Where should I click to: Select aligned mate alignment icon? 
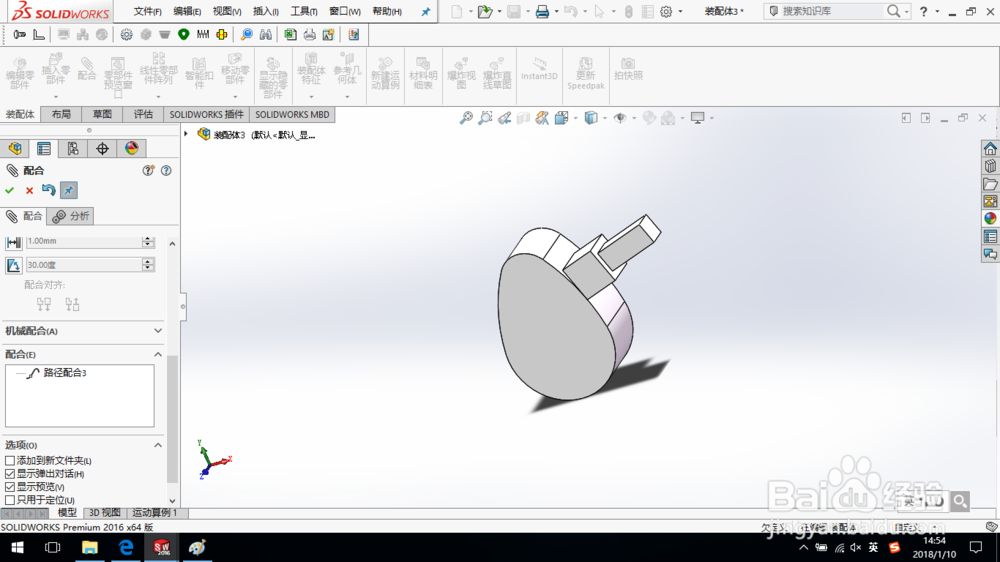coord(44,304)
